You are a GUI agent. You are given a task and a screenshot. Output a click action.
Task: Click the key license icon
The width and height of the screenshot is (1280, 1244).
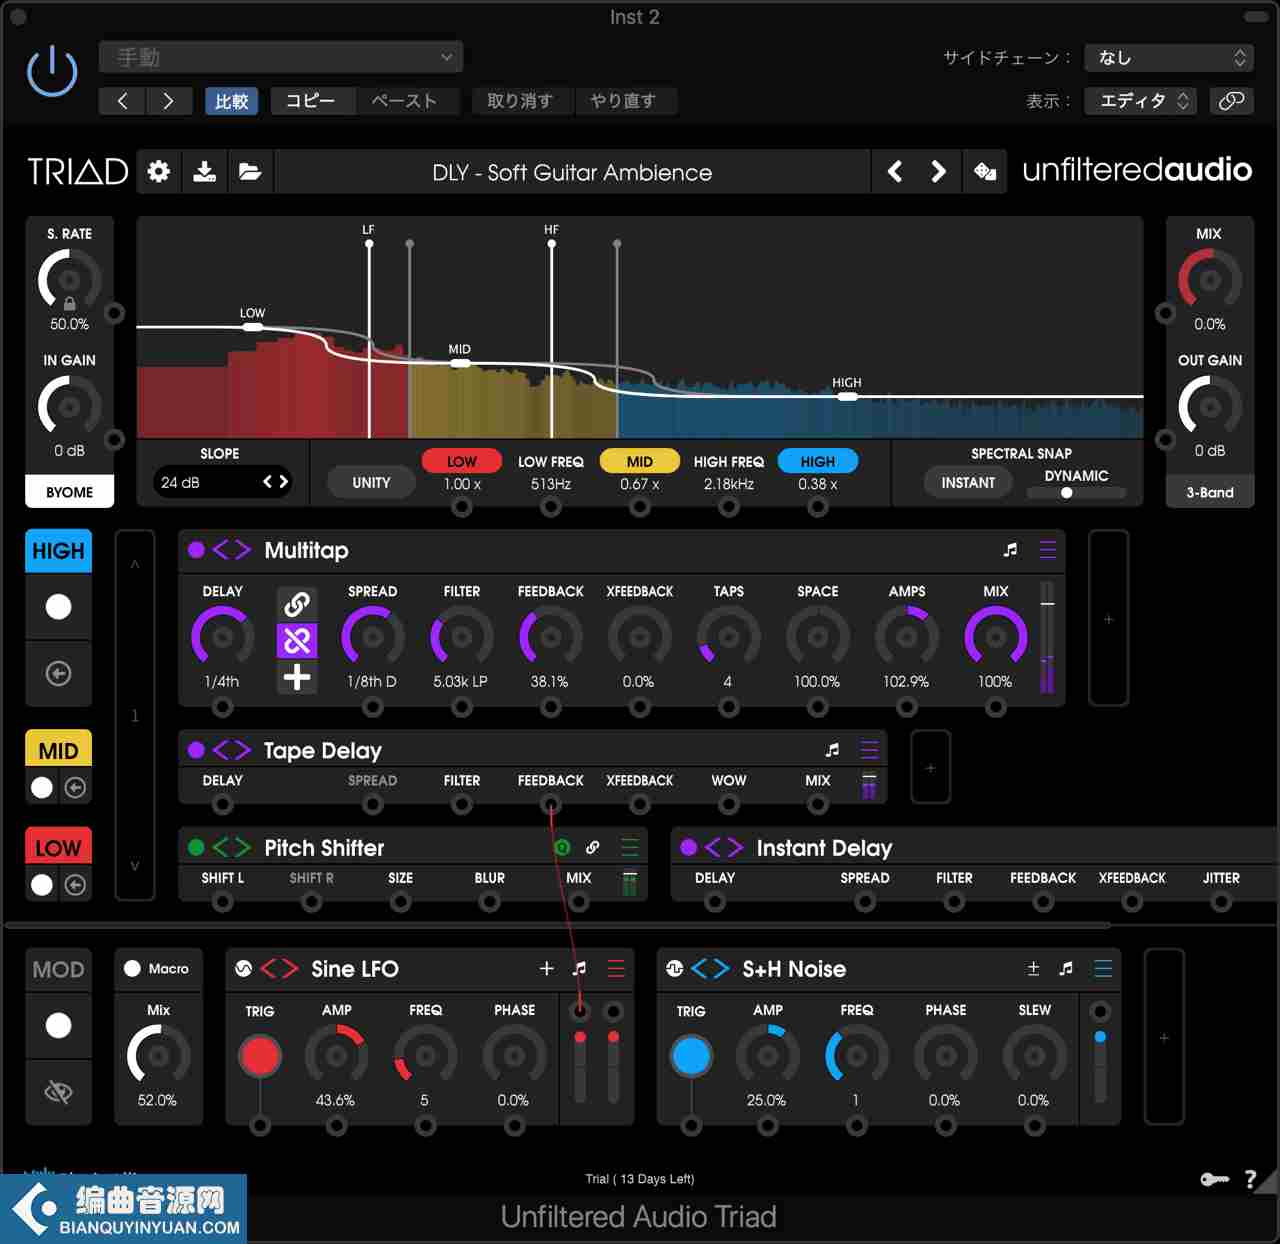1214,1180
